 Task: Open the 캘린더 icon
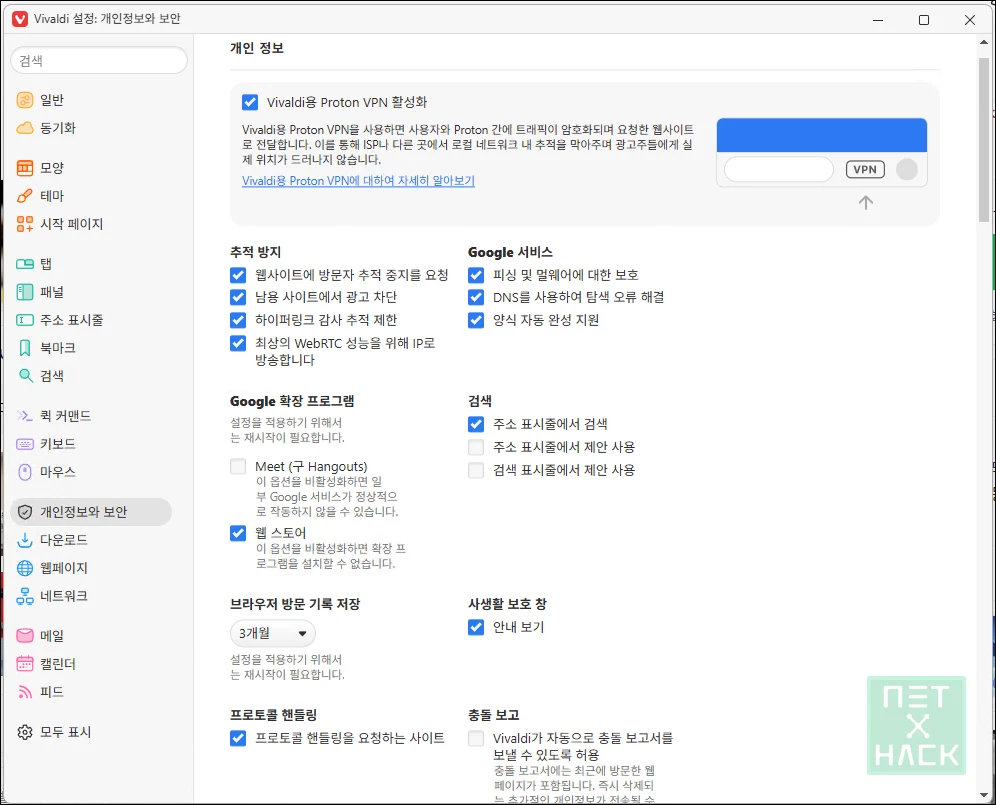pos(25,663)
